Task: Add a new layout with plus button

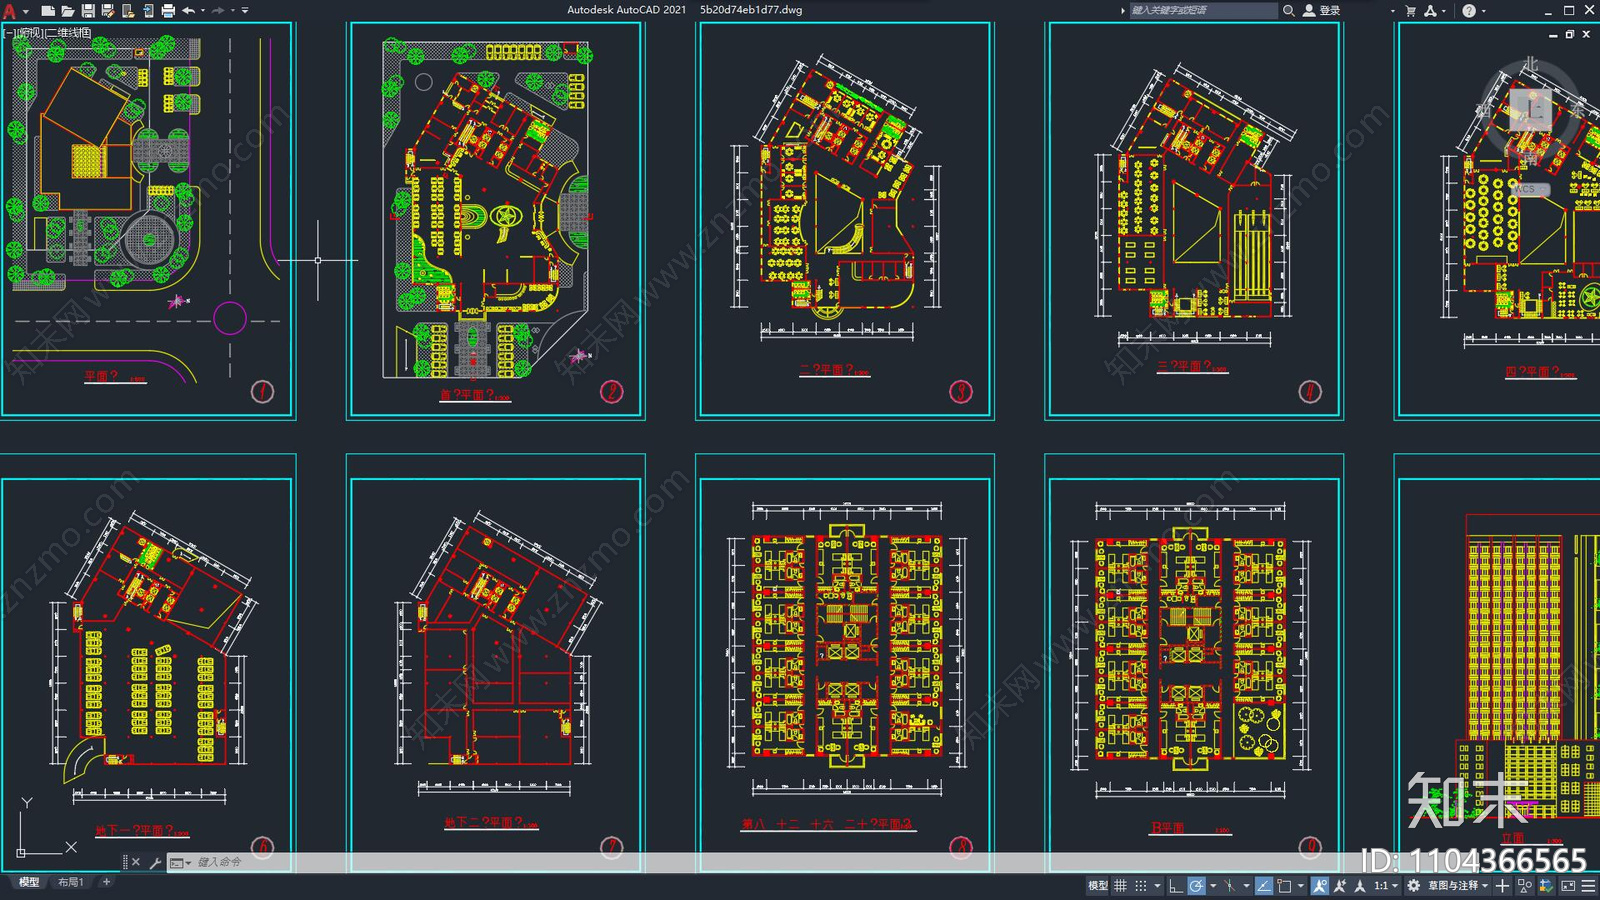Action: pos(107,882)
